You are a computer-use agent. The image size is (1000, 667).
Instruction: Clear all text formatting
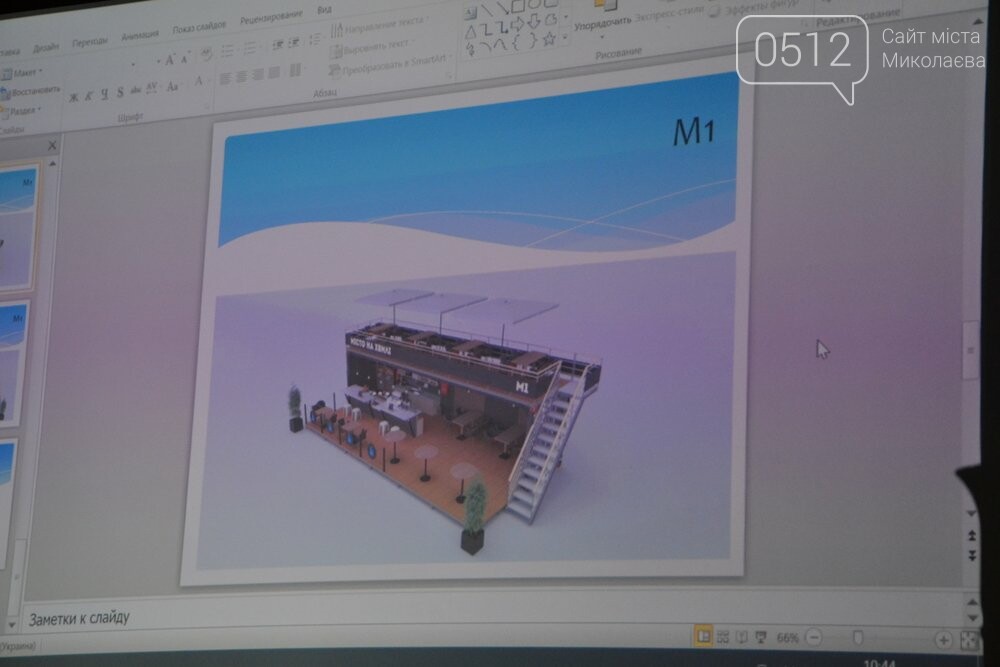pos(205,55)
